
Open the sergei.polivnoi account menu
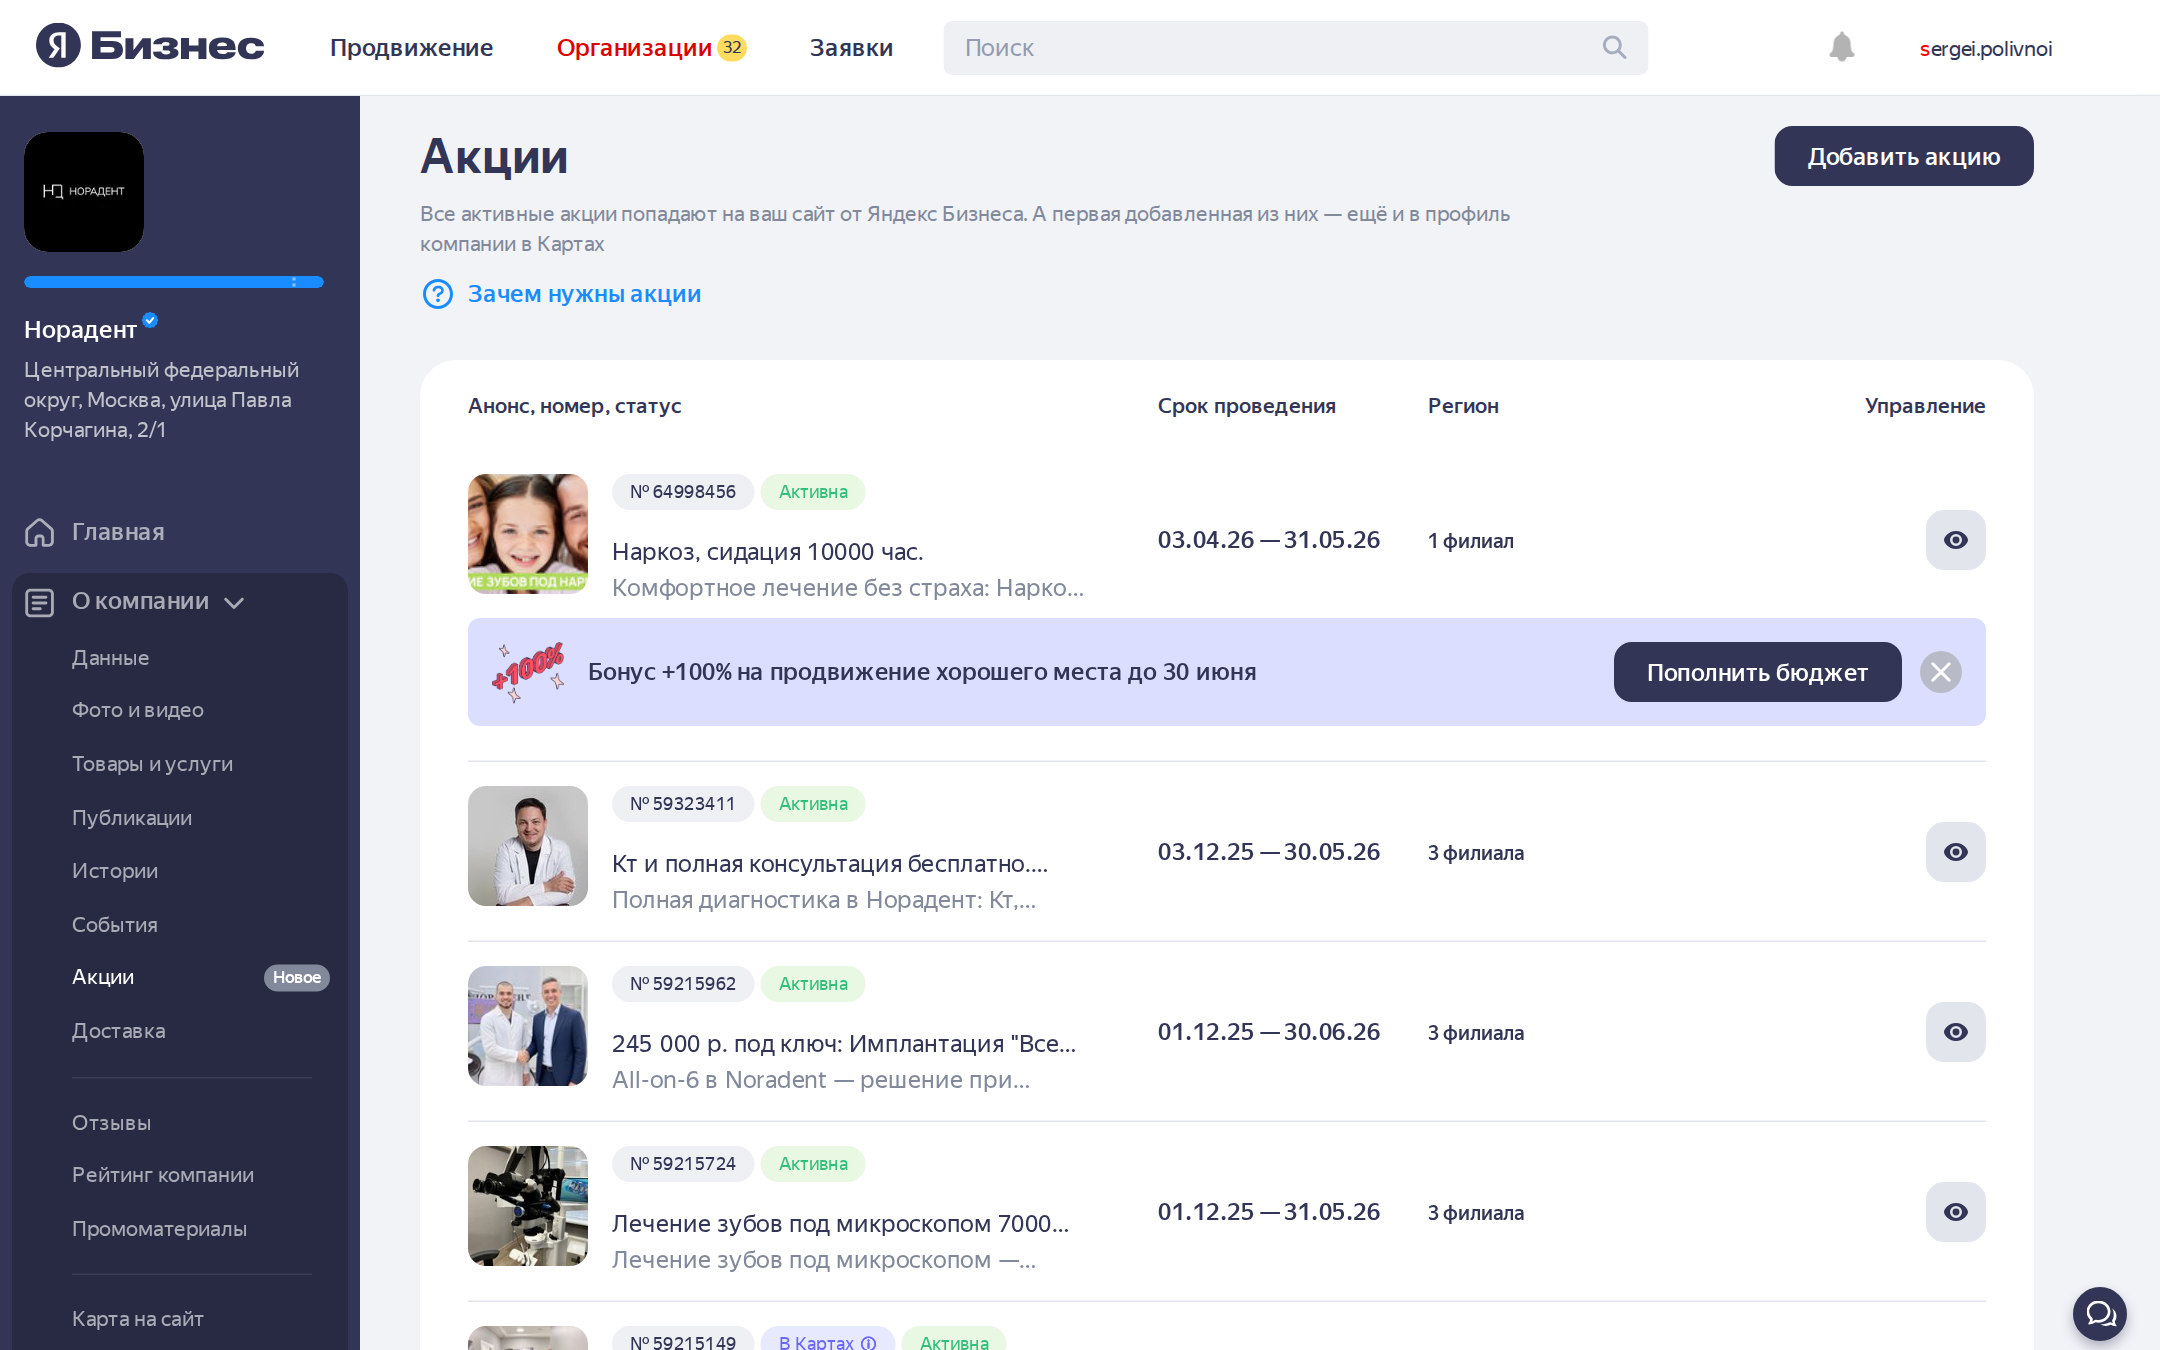click(x=1986, y=48)
